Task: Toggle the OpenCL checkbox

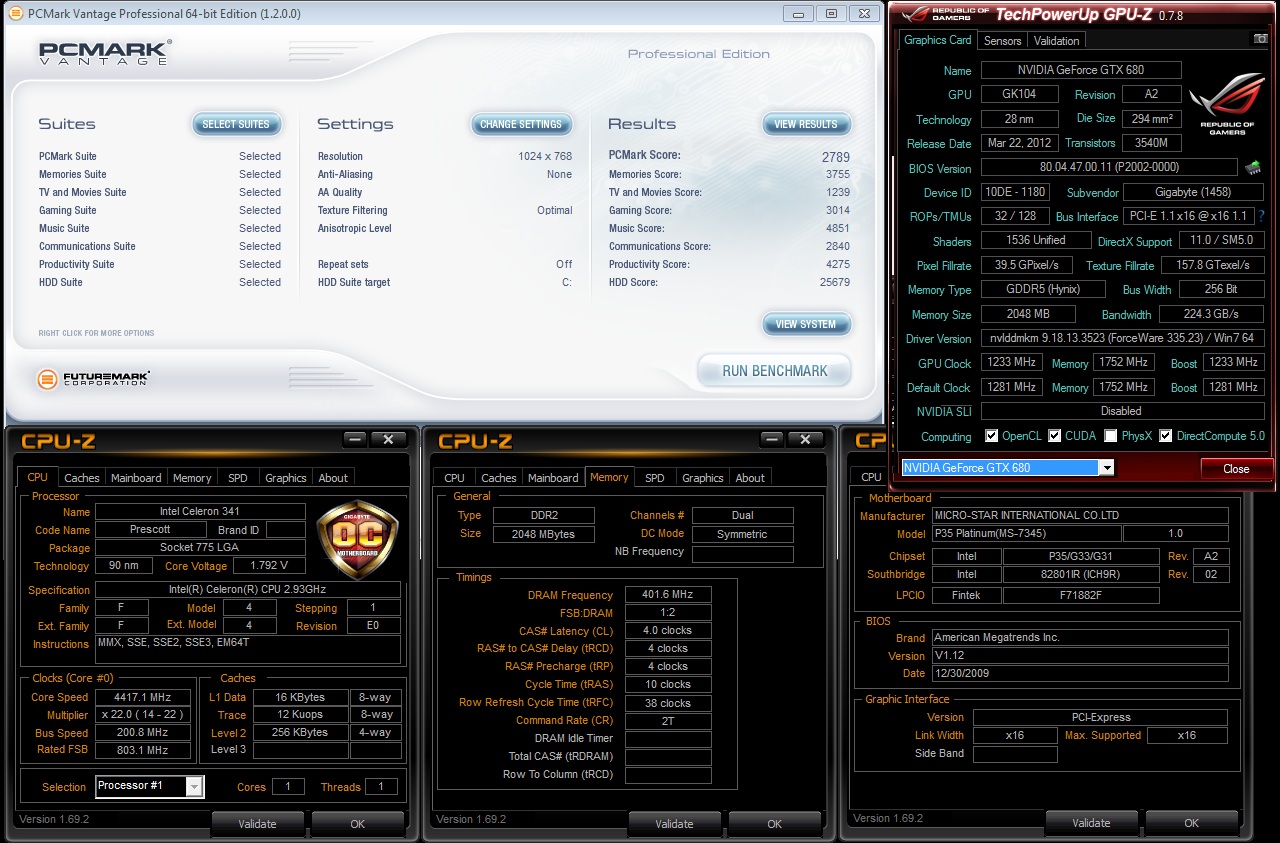Action: click(991, 436)
